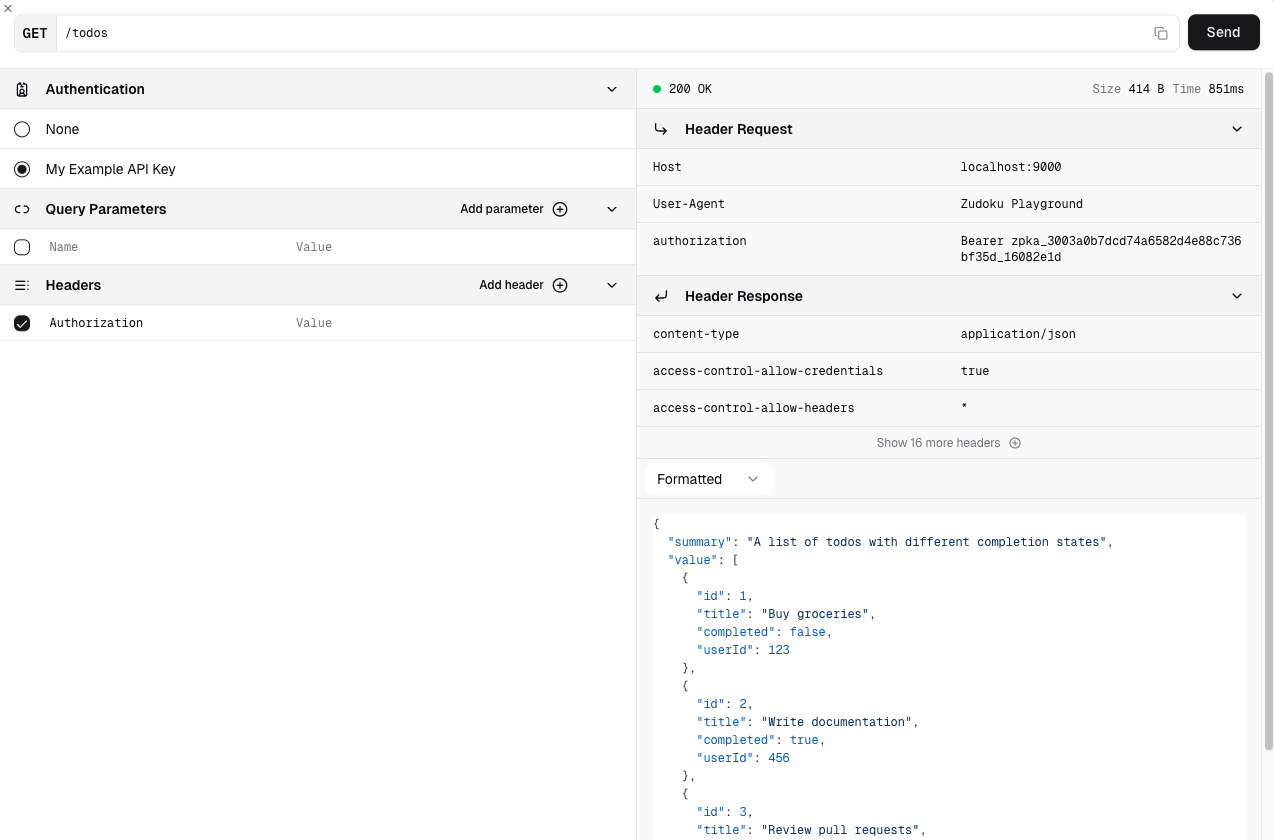1274x840 pixels.
Task: Select My Example API Key authentication
Action: click(22, 169)
